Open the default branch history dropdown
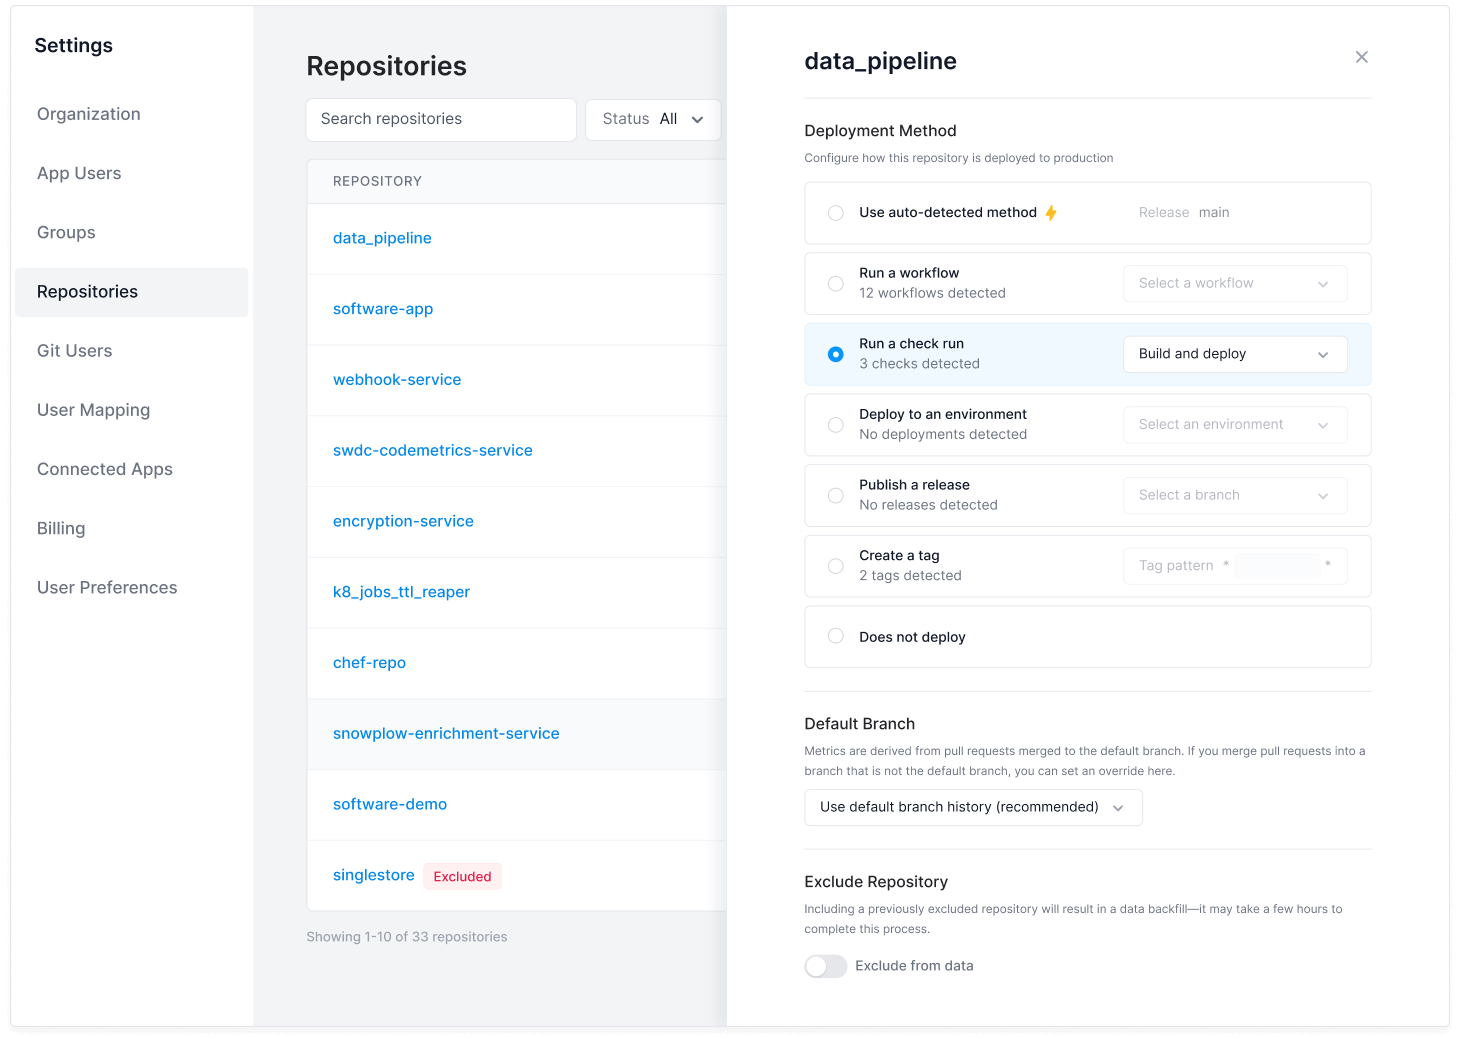This screenshot has width=1461, height=1043. coord(972,807)
